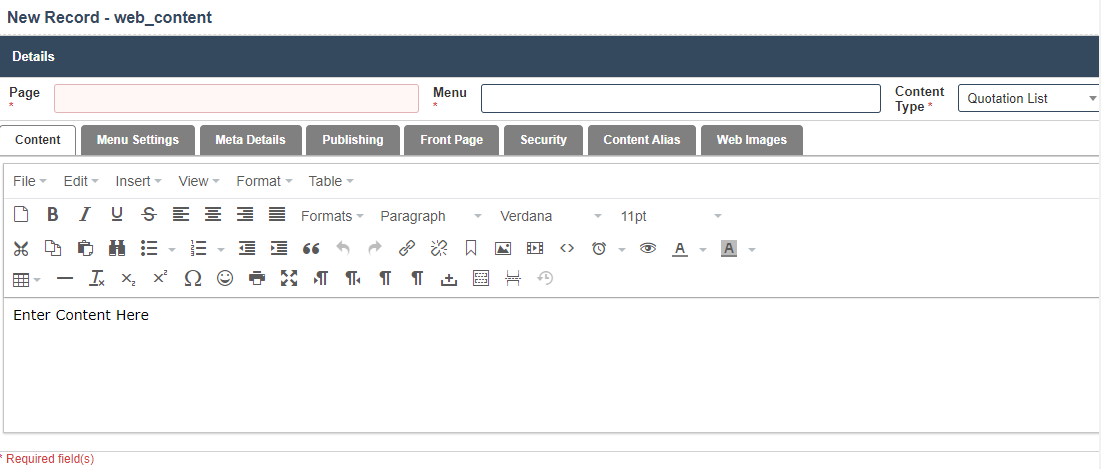Click the find and replace binoculars icon
Viewport: 1101px width, 469px height.
pyautogui.click(x=117, y=248)
